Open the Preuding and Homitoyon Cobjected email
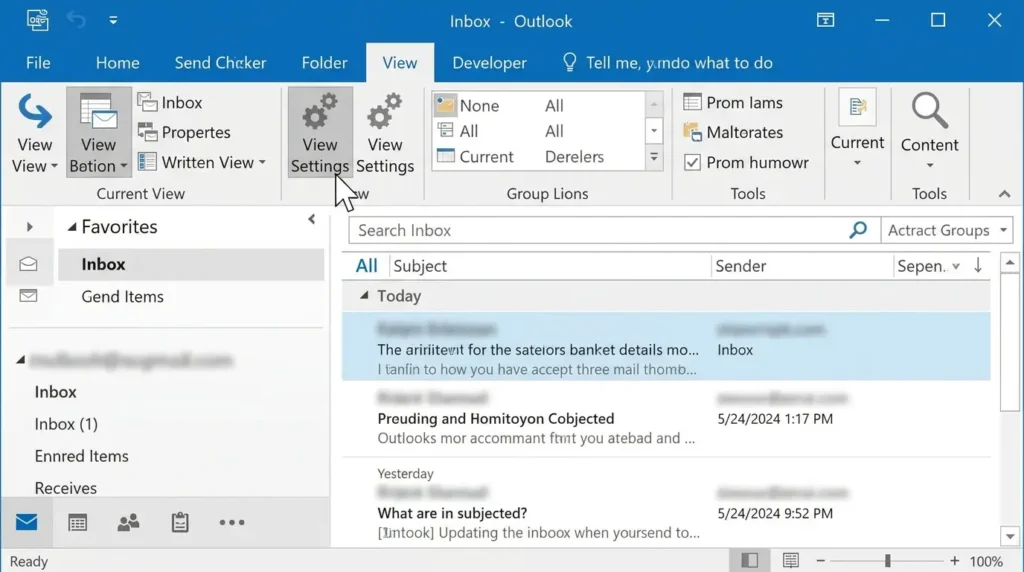Screen dimensions: 1024x572 point(666,419)
